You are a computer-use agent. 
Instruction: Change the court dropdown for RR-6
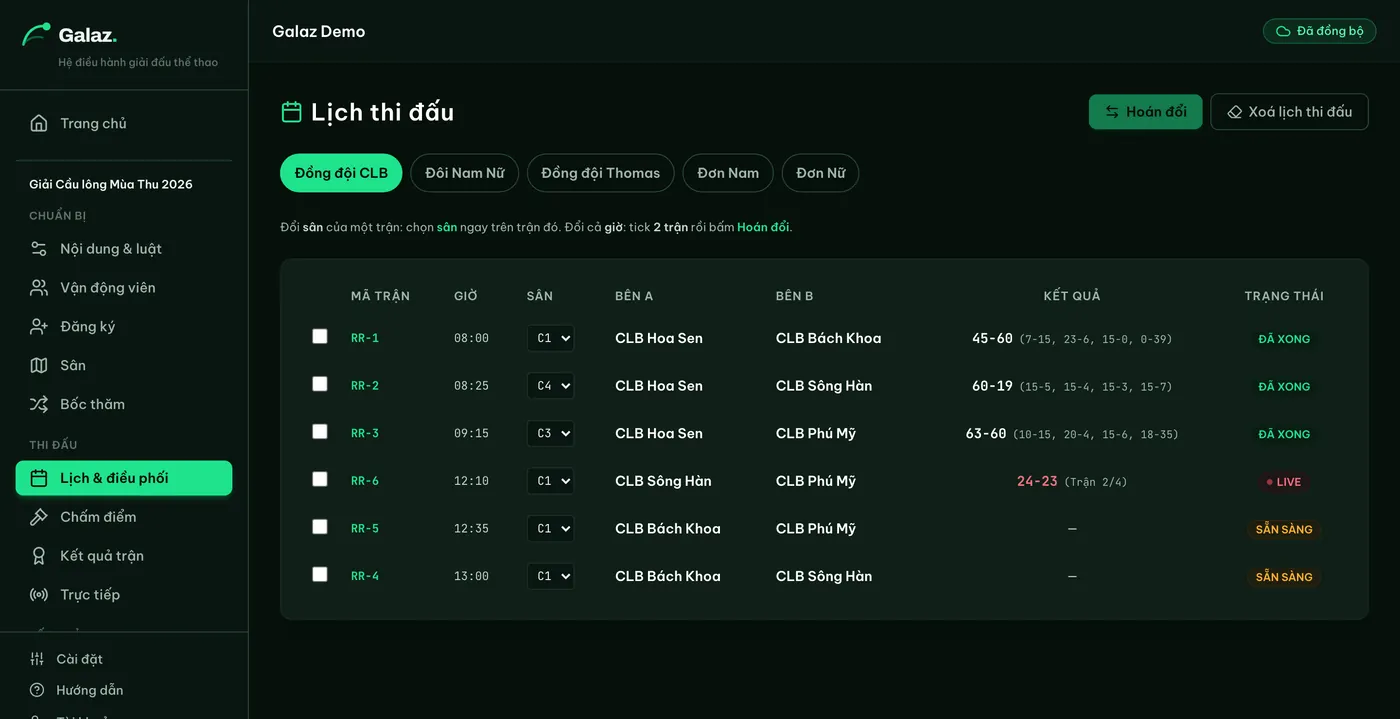tap(551, 481)
